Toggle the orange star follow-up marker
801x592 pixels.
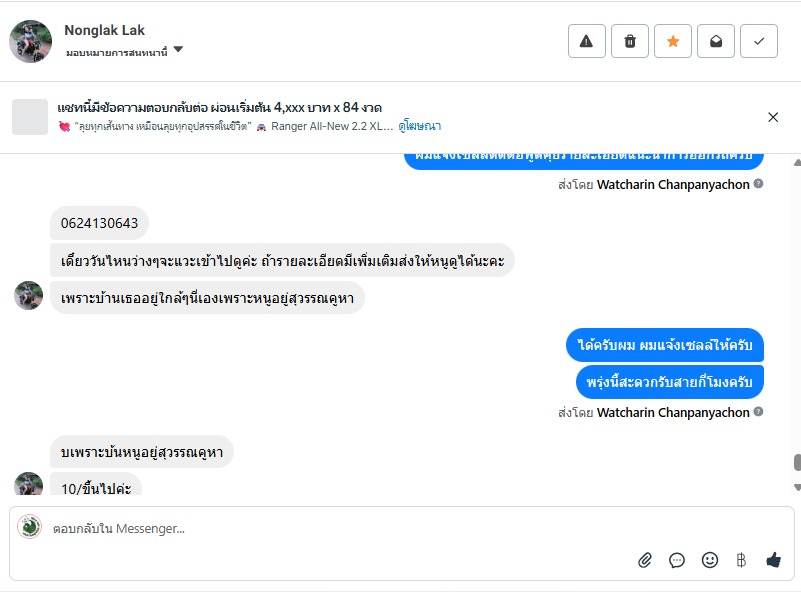673,41
